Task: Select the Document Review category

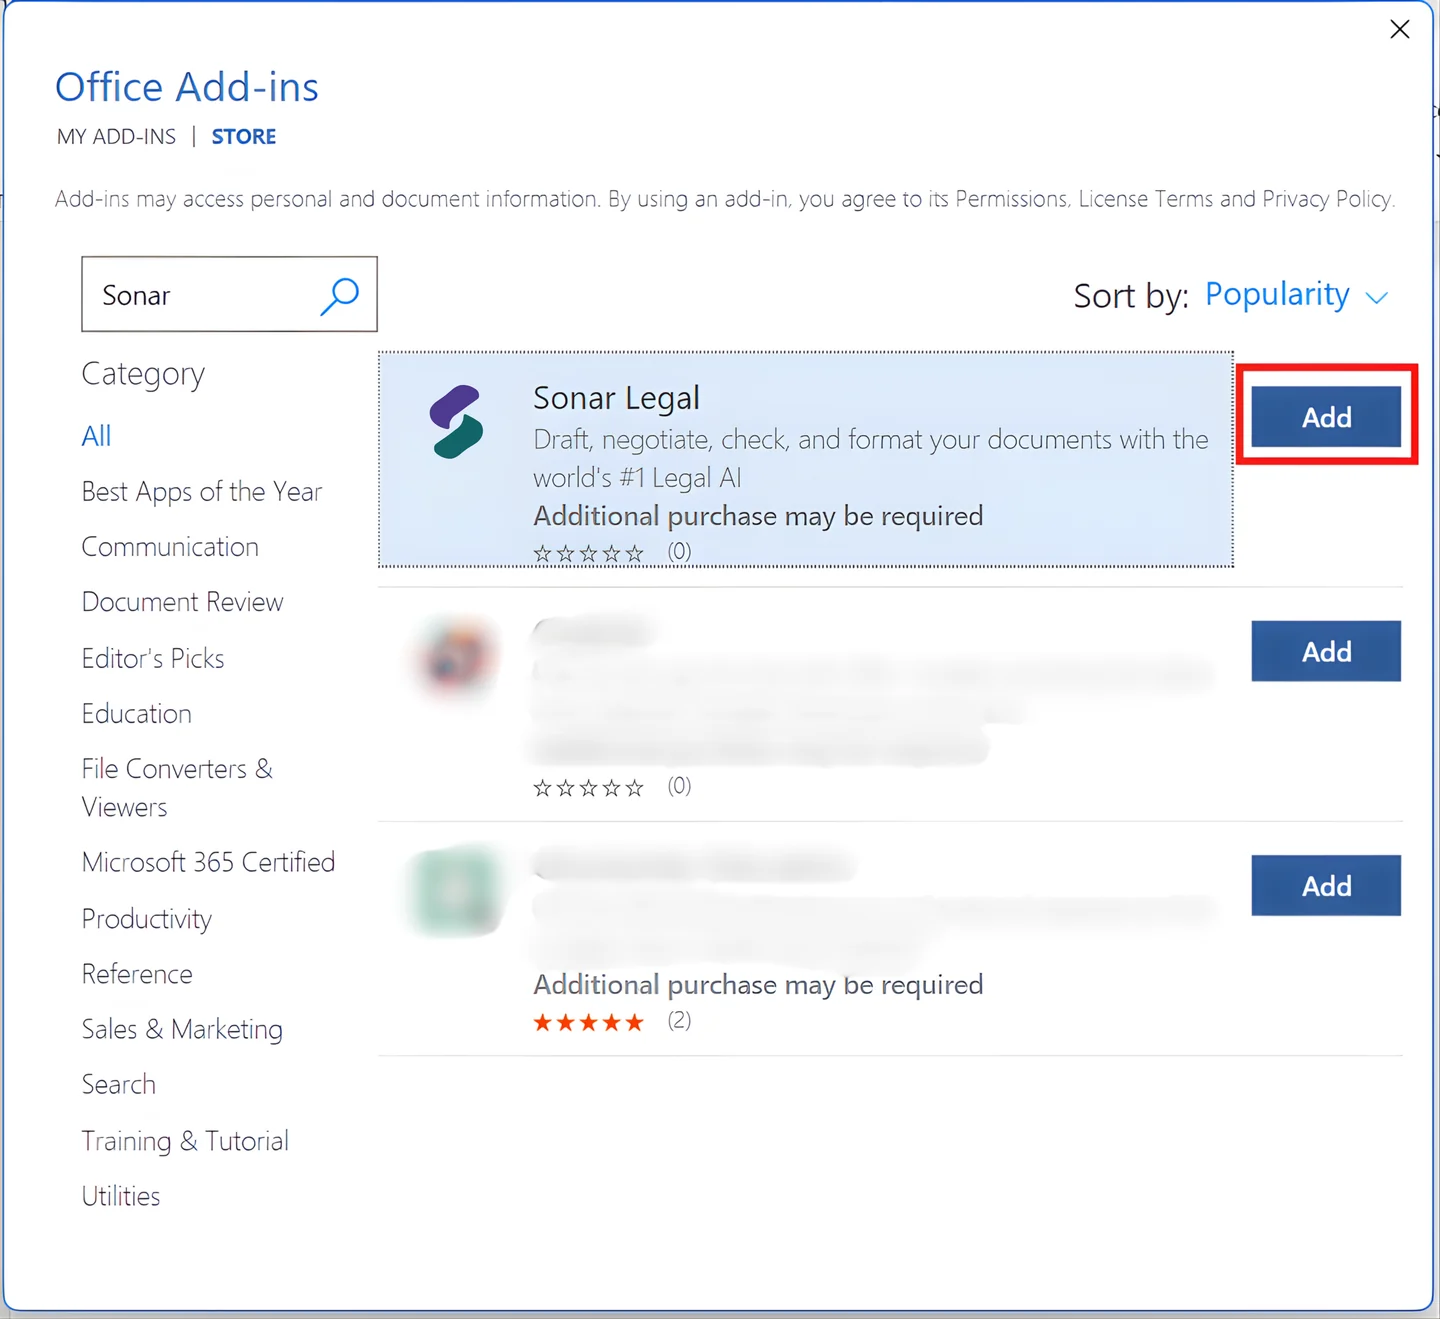Action: [182, 602]
